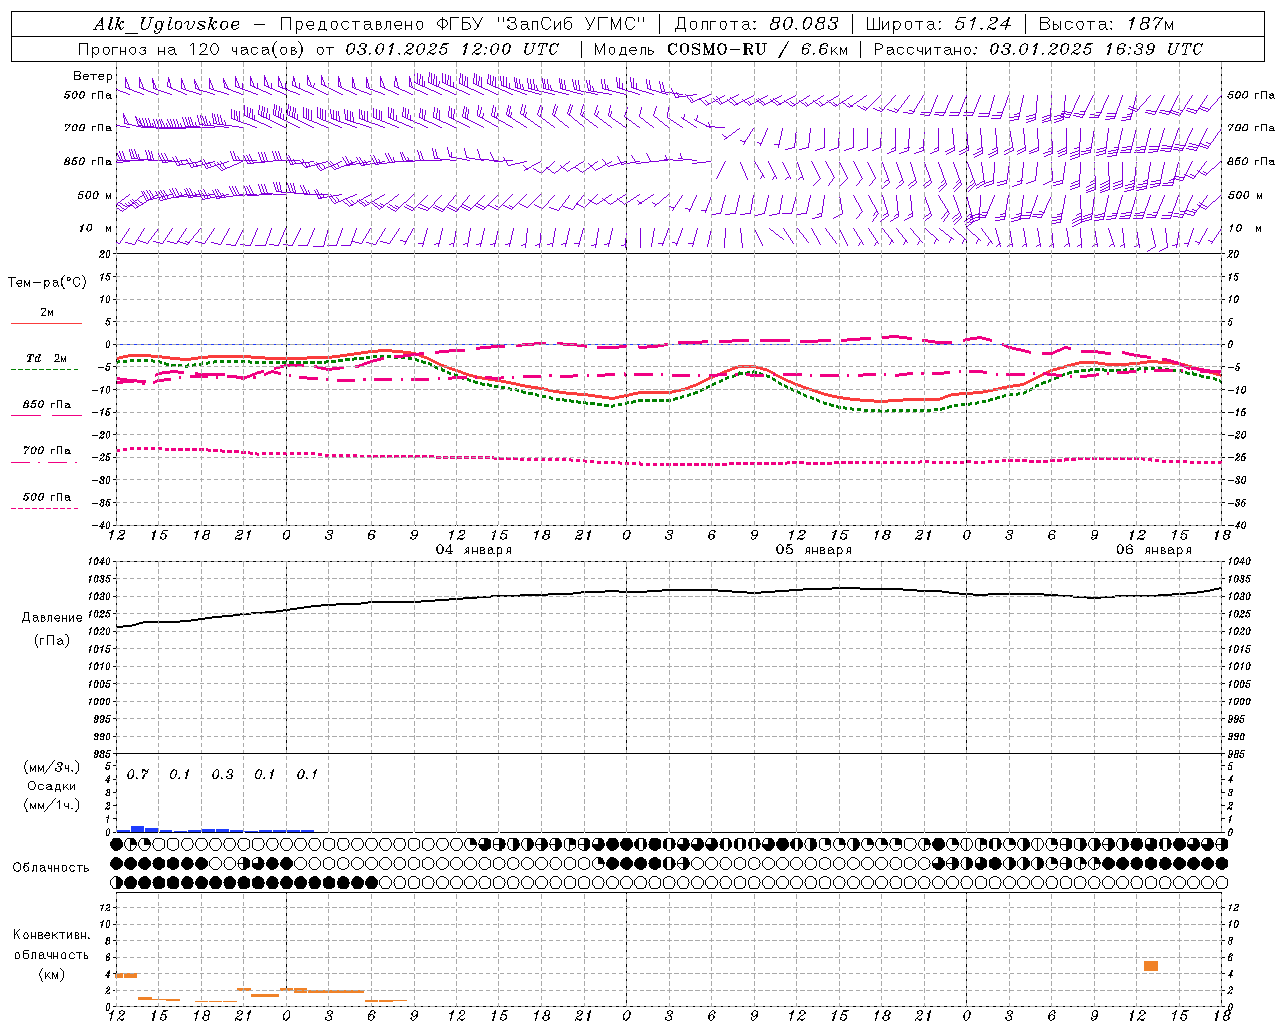
Task: Click the '06 января' date label
Action: coord(1154,550)
